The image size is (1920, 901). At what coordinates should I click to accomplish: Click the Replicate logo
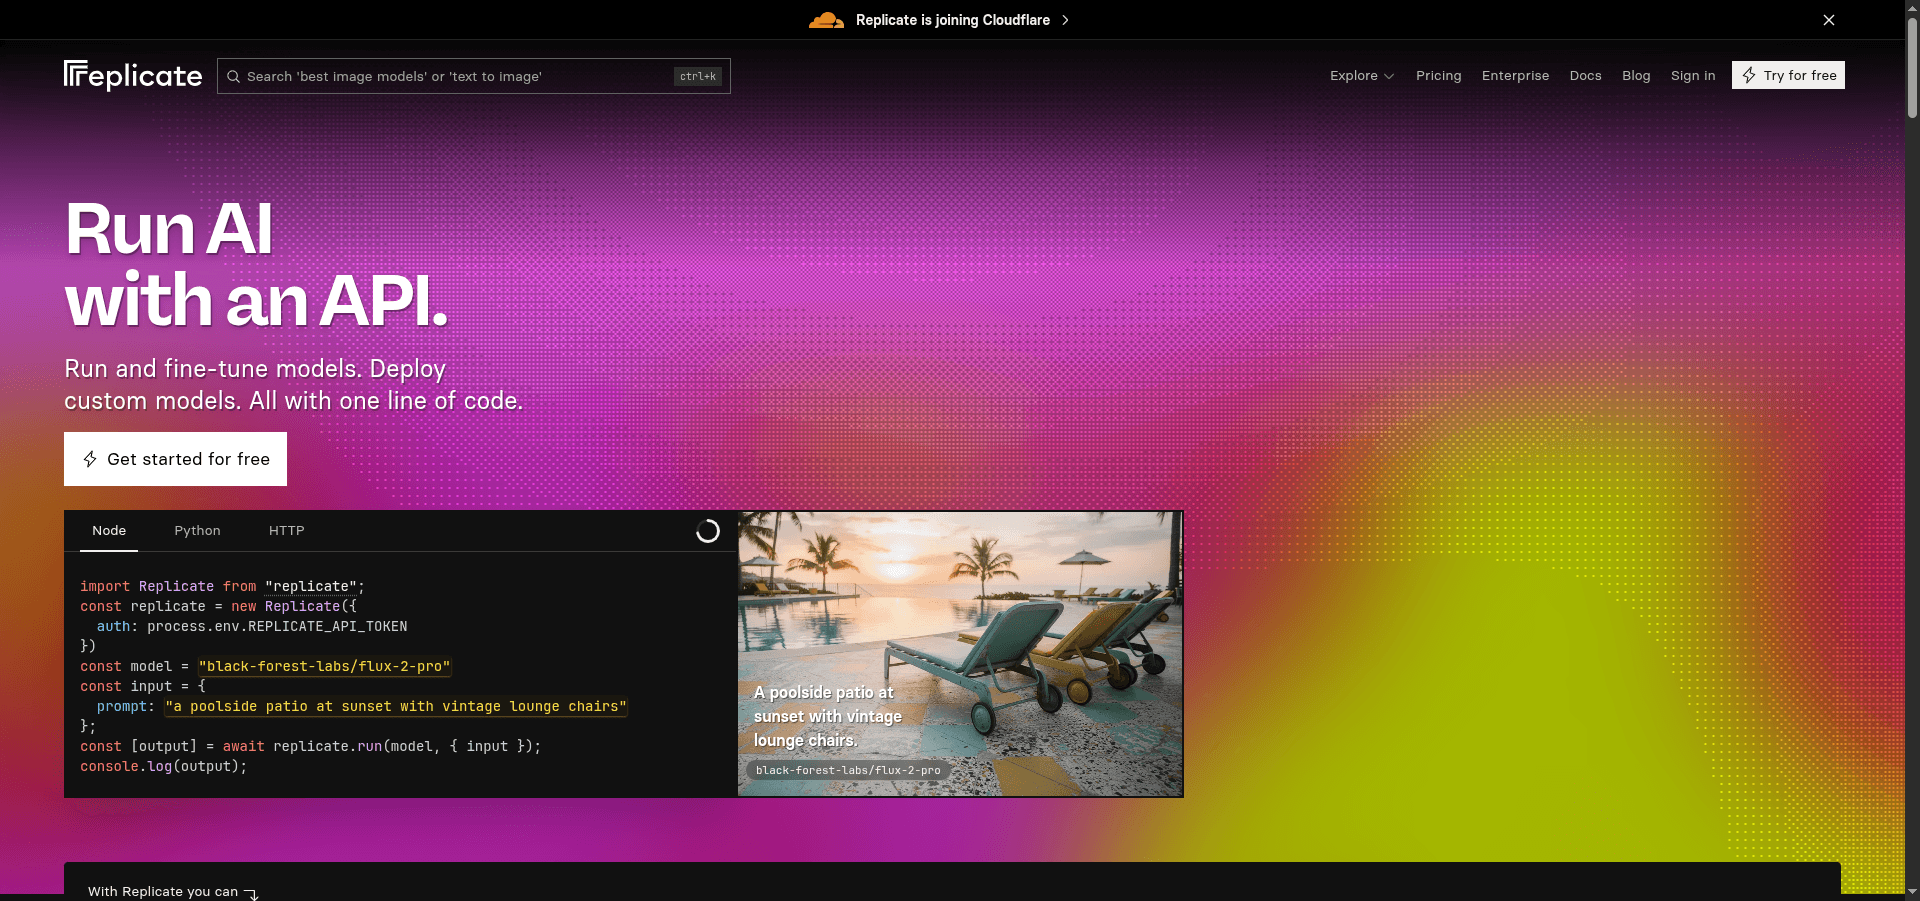pos(132,75)
